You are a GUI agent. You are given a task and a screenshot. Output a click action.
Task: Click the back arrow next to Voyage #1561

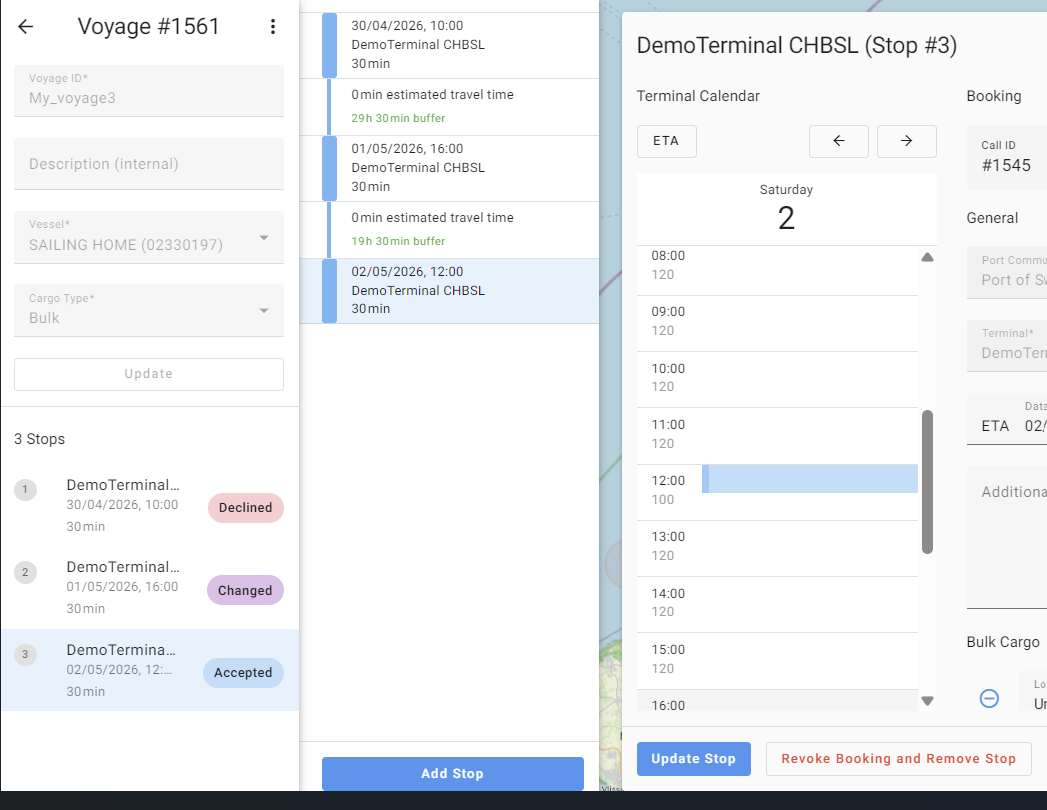click(26, 27)
